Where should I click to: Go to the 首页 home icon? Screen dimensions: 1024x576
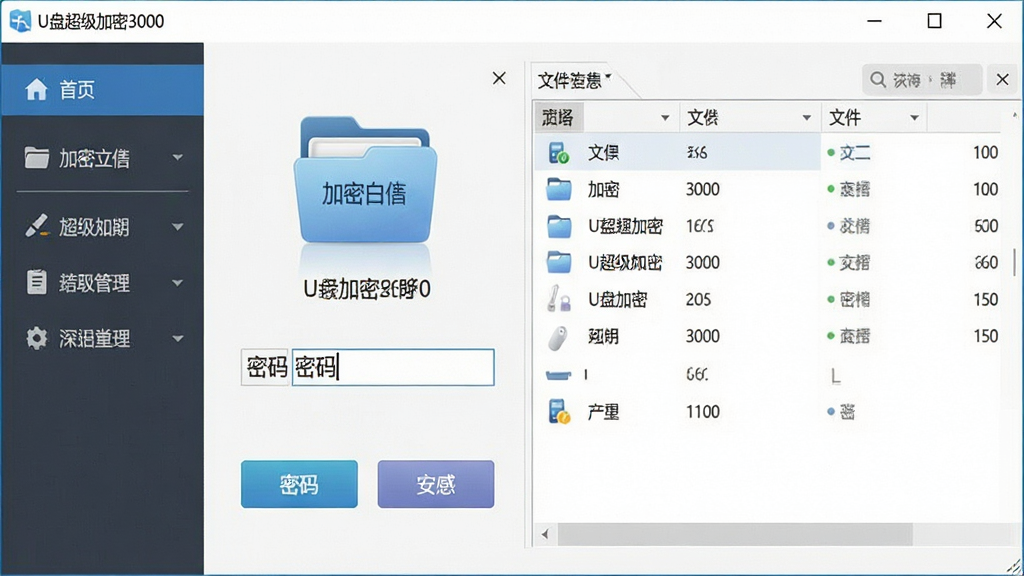click(36, 89)
